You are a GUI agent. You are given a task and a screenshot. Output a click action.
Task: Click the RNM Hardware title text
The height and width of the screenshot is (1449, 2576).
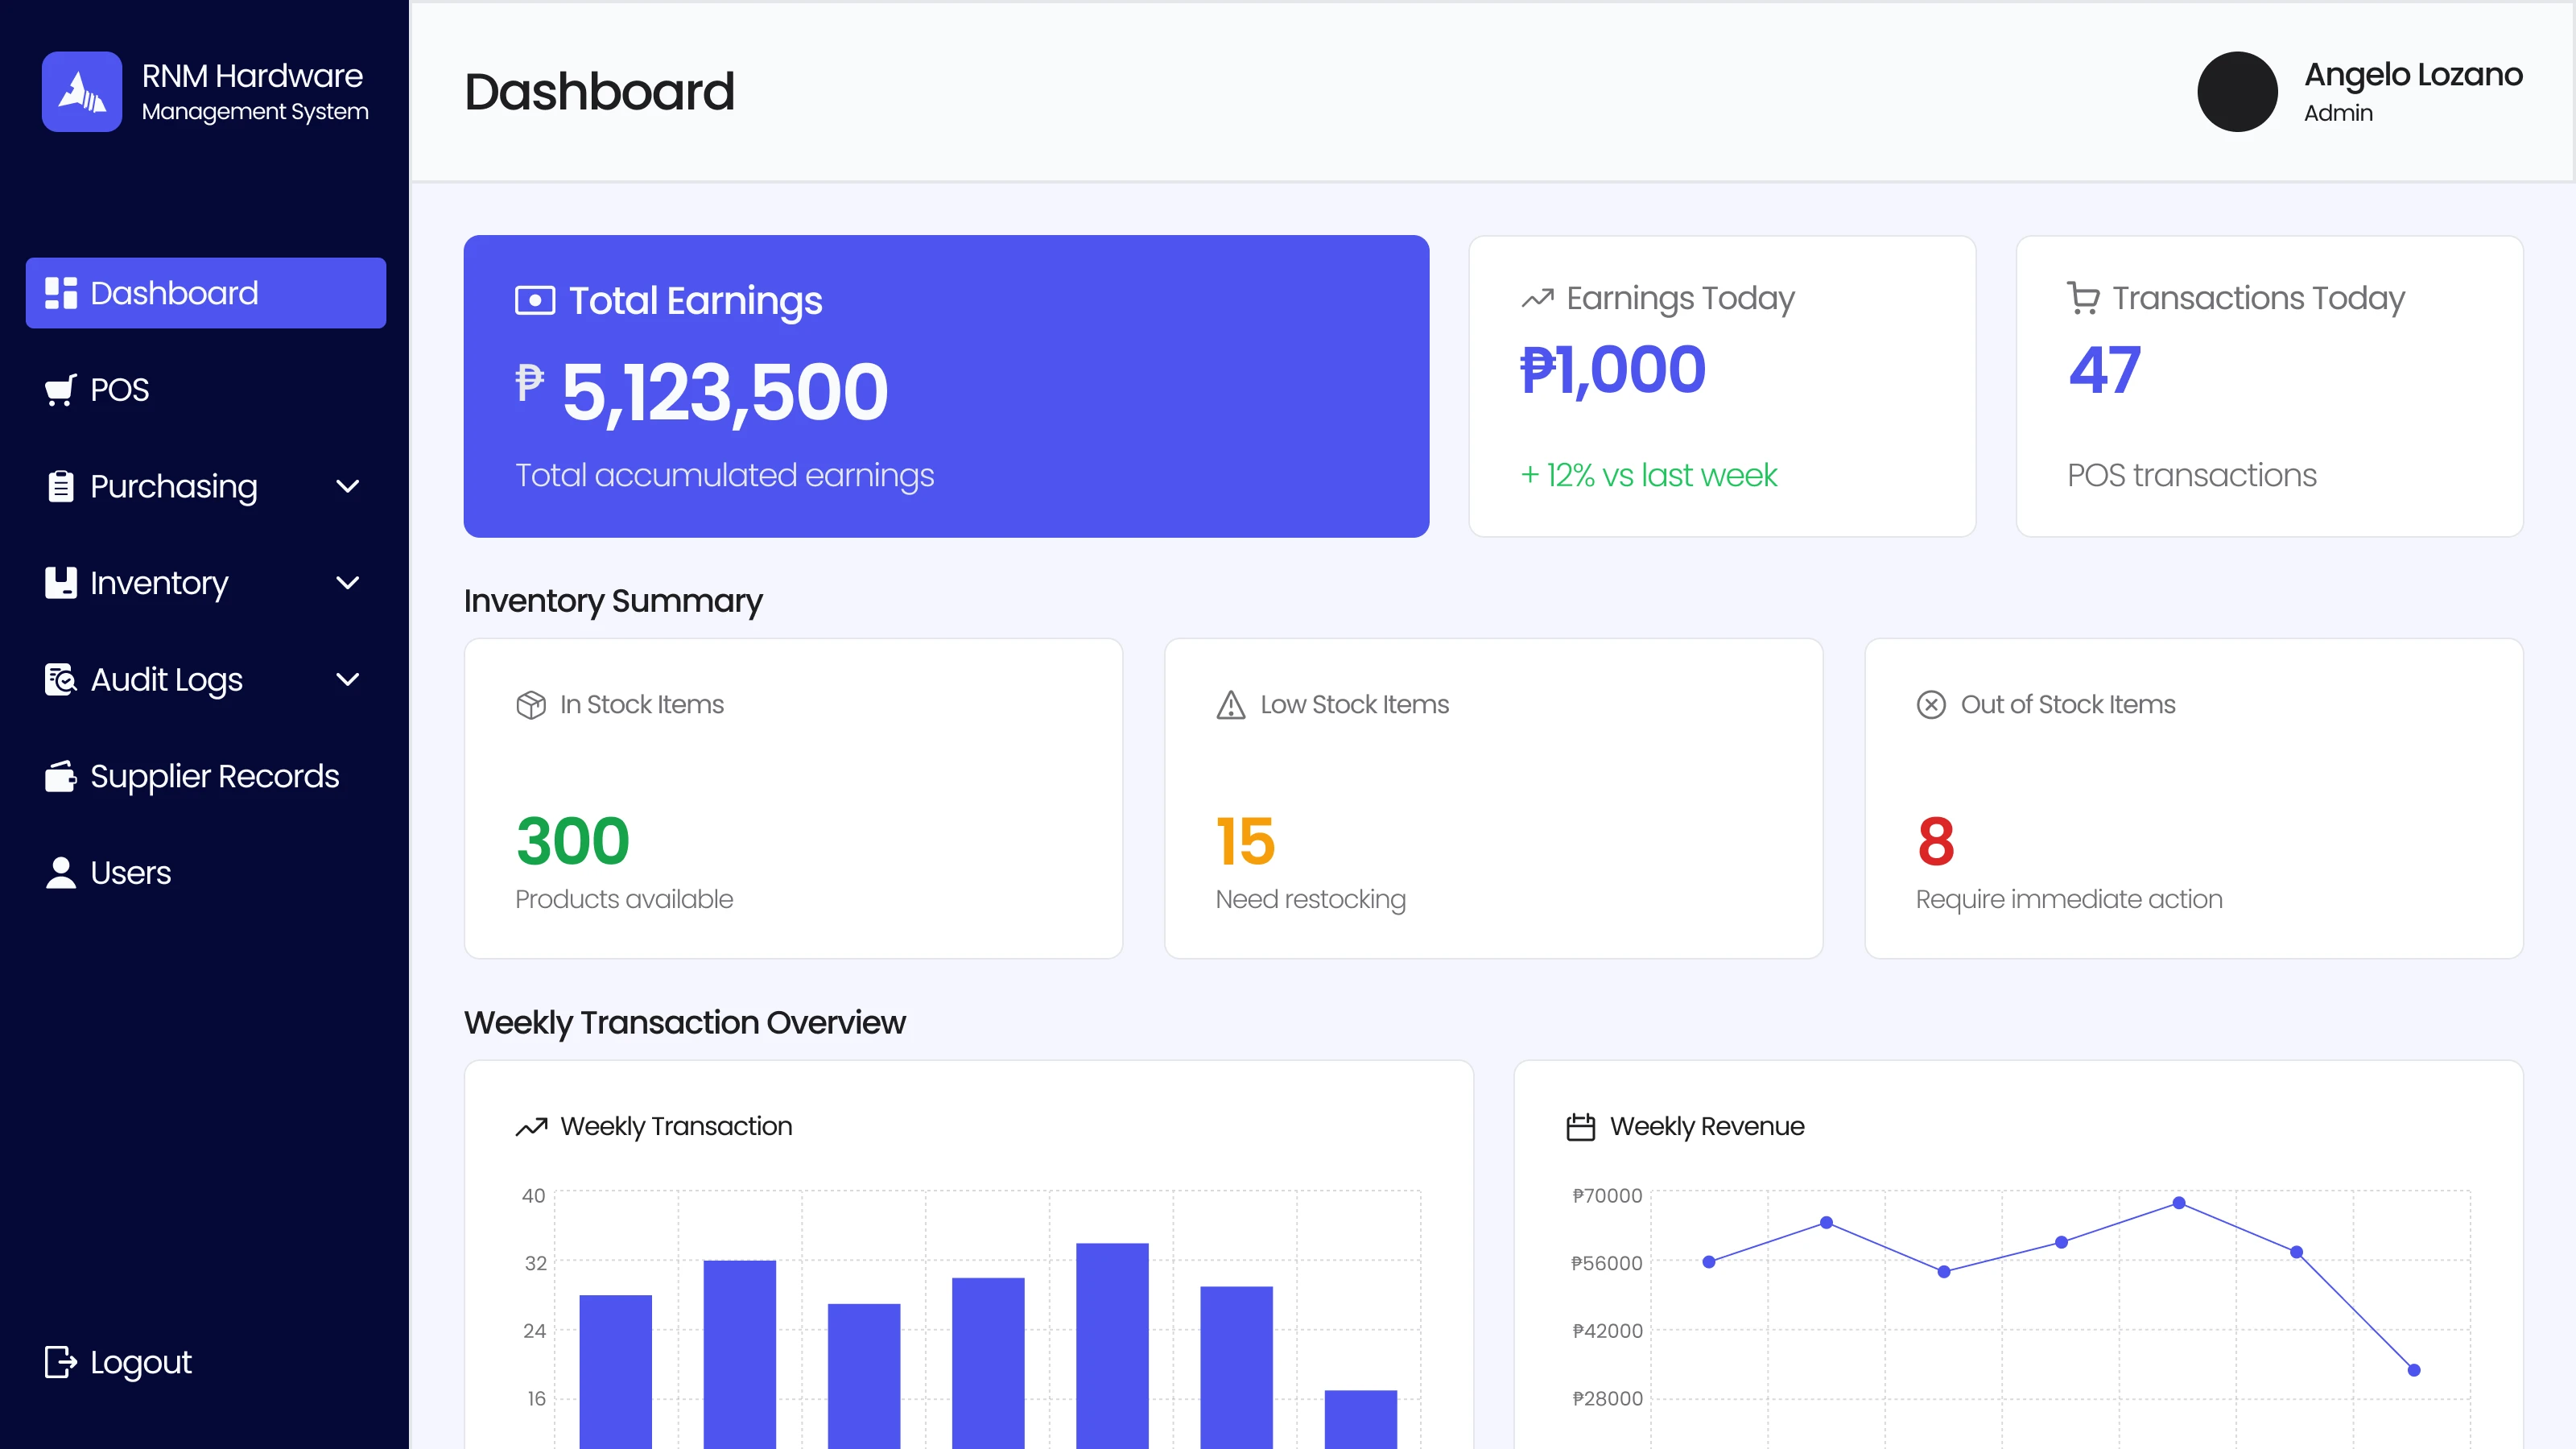[x=252, y=75]
